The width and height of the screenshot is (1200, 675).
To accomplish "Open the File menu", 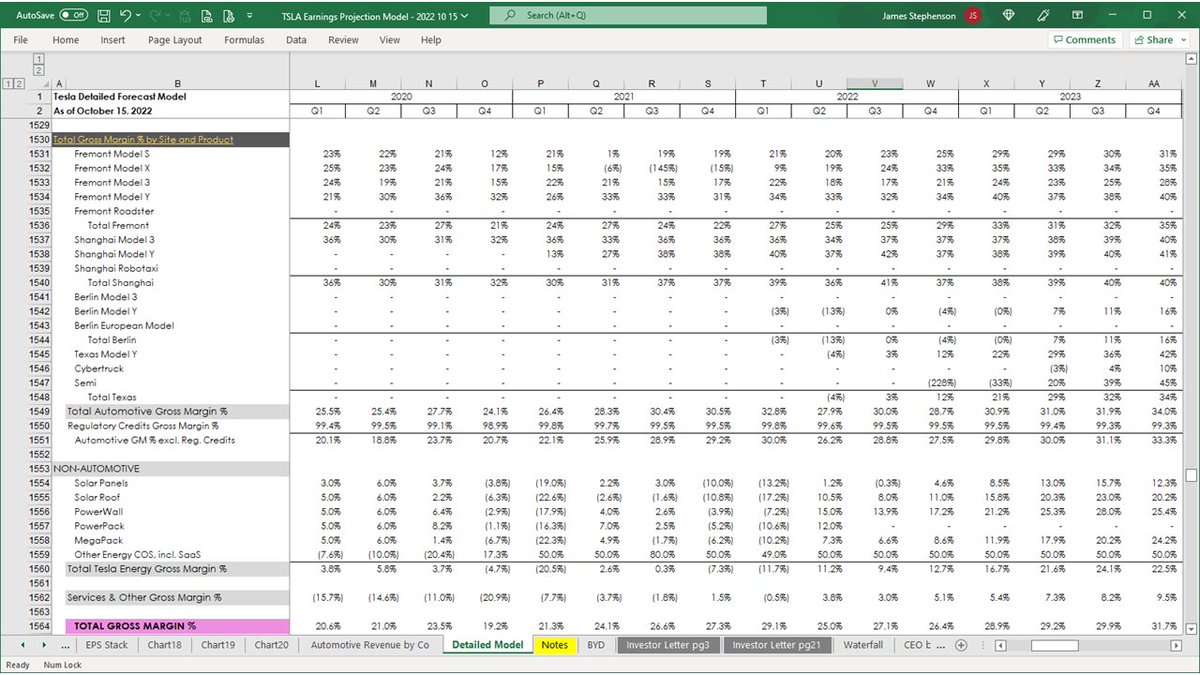I will click(x=21, y=40).
